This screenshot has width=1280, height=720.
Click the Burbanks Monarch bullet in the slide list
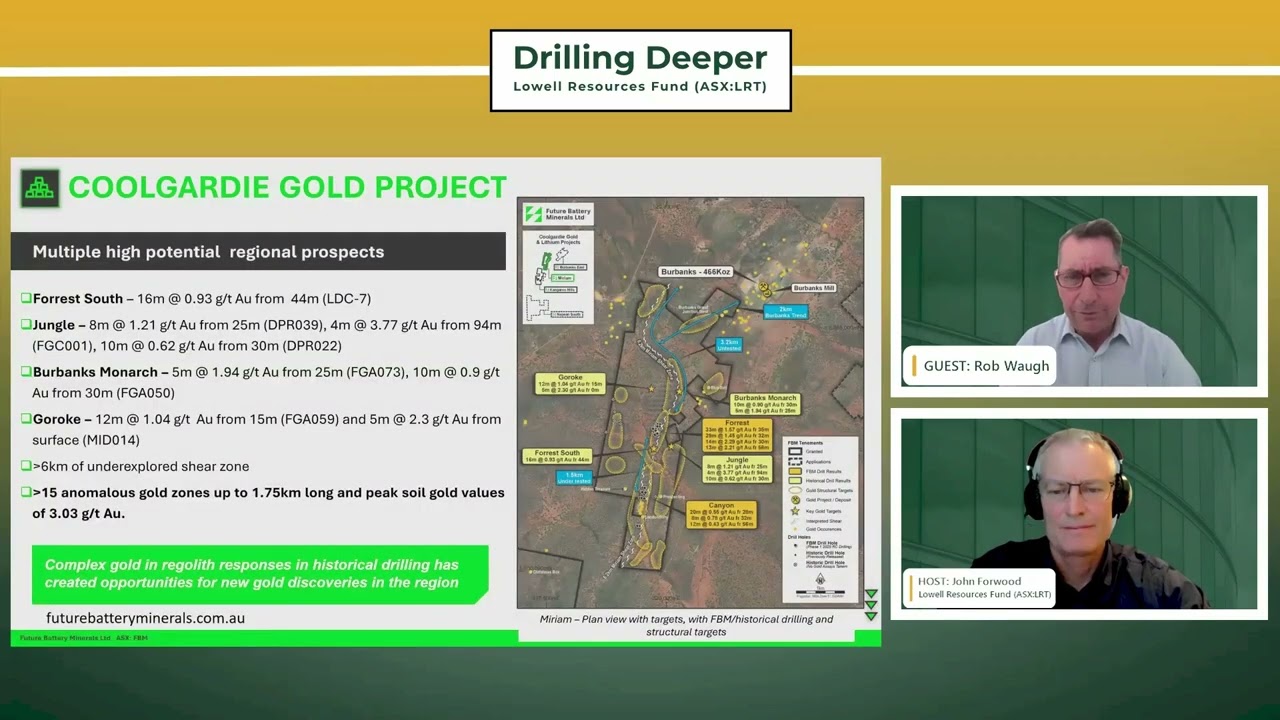tap(260, 382)
